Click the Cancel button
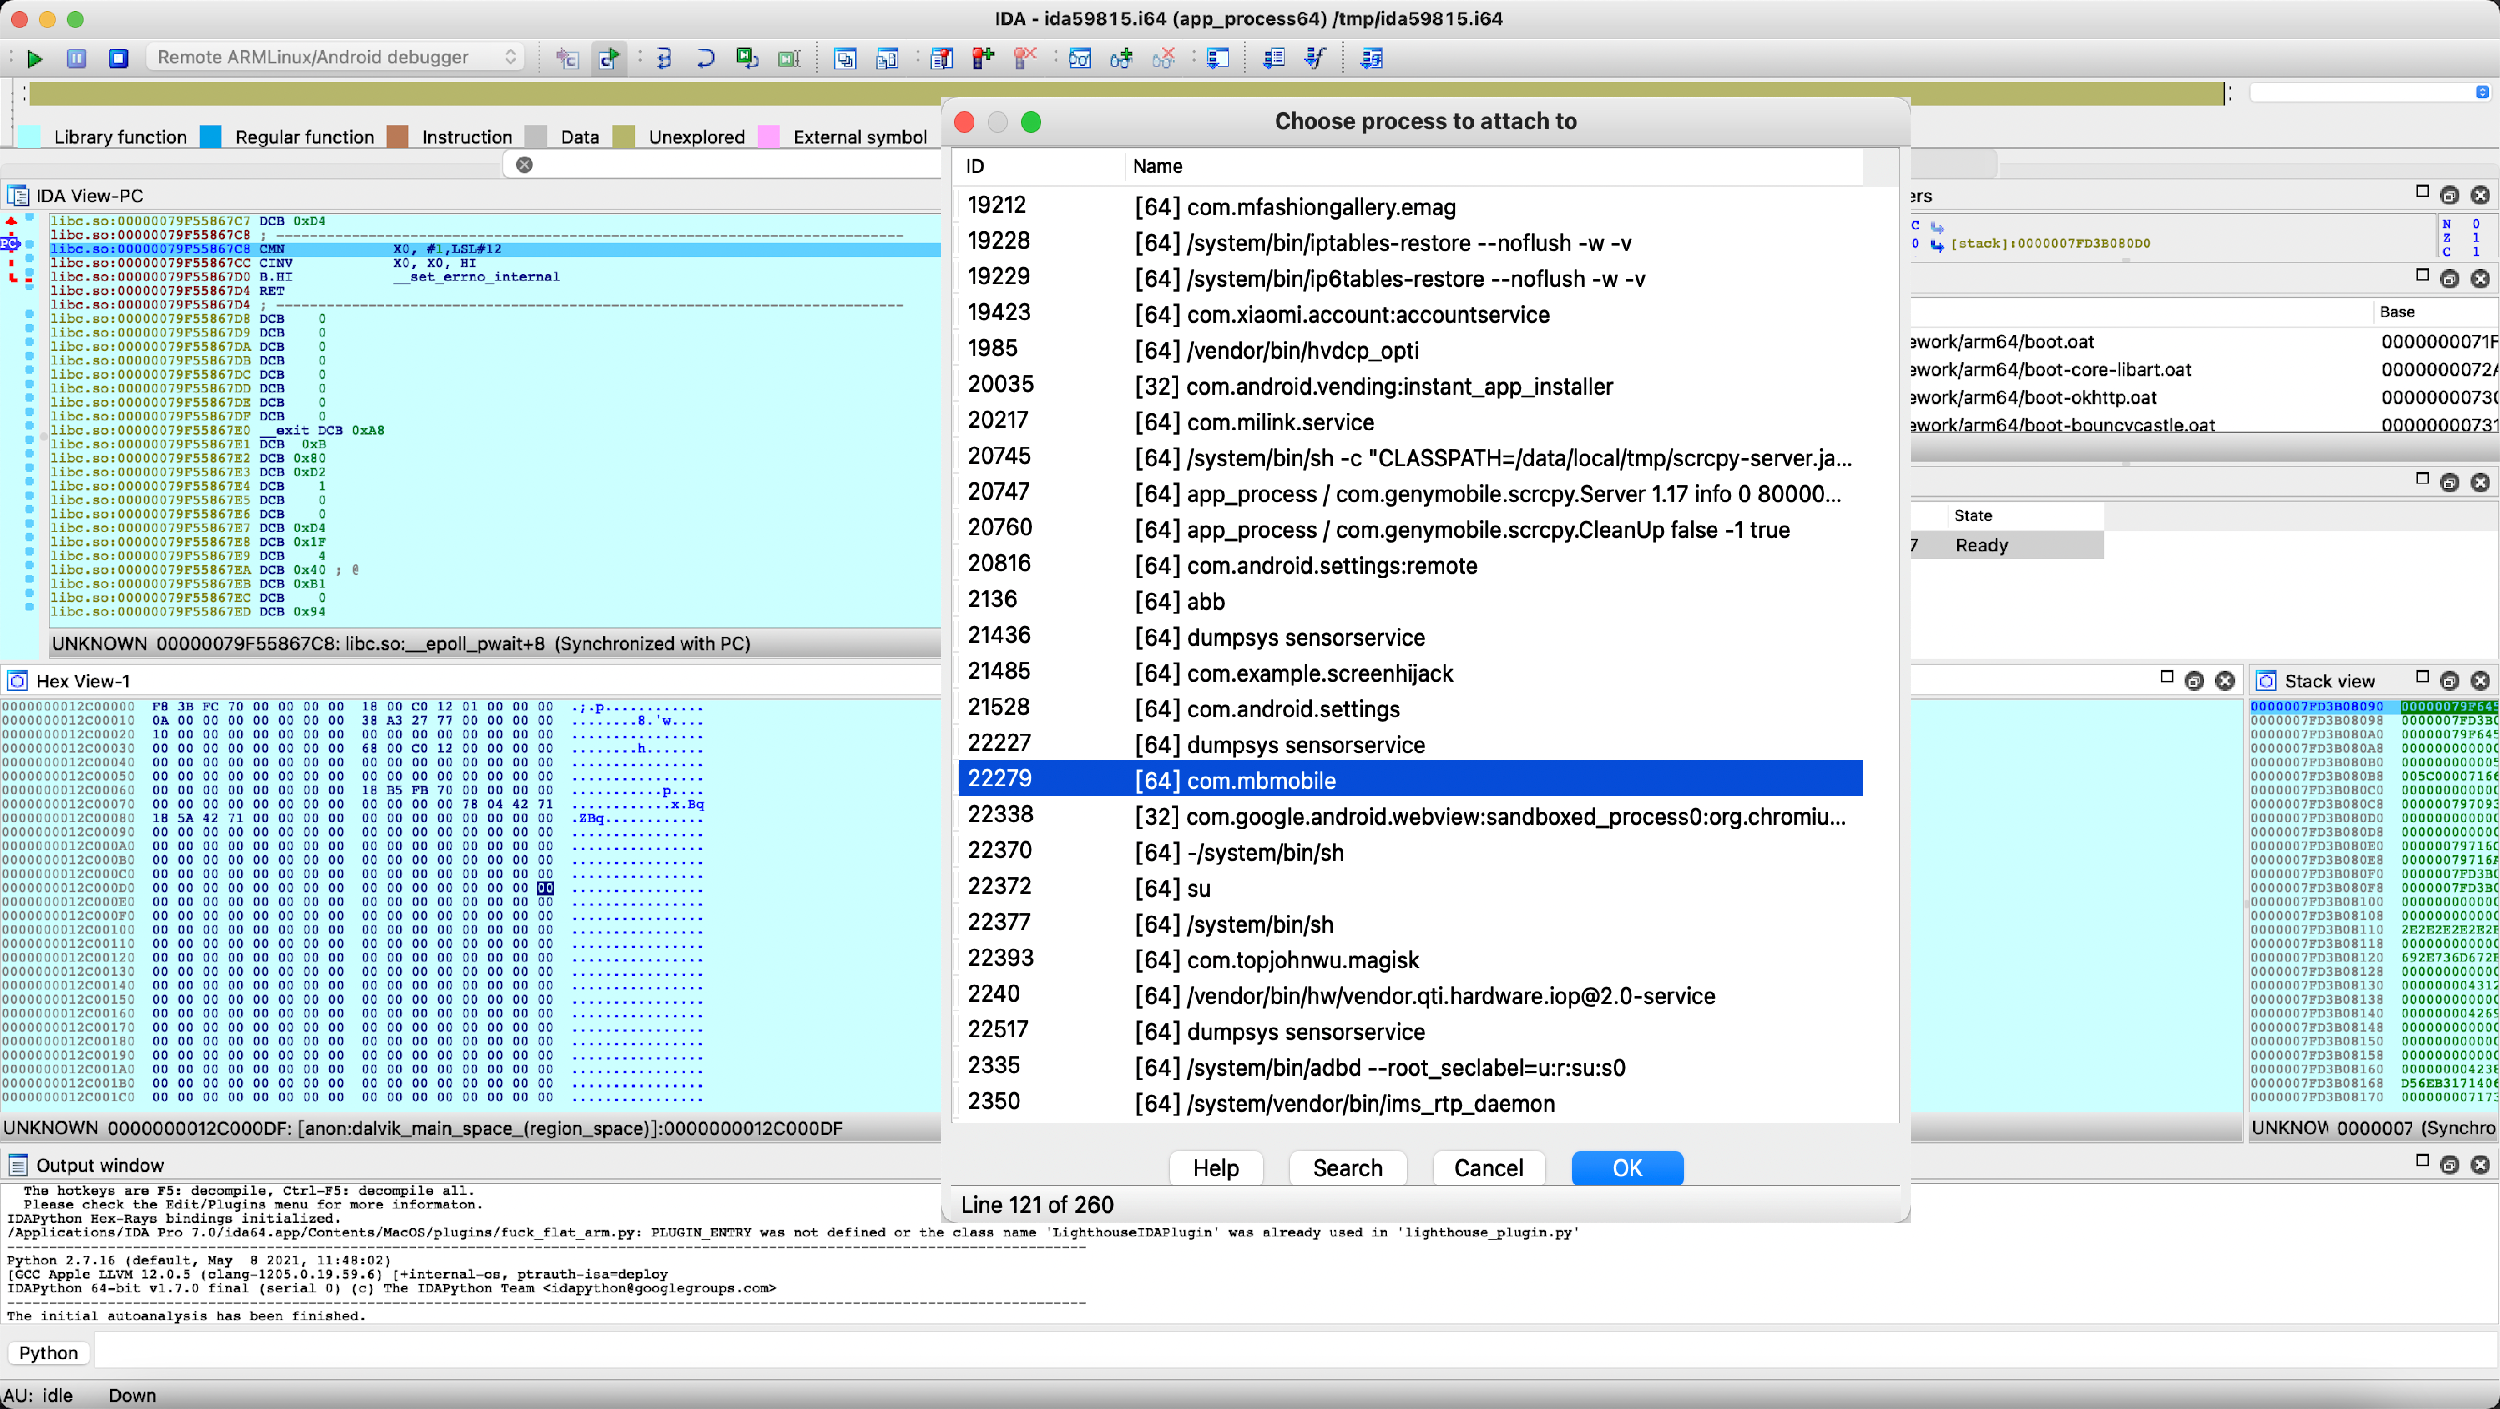Image resolution: width=2500 pixels, height=1409 pixels. coord(1488,1168)
